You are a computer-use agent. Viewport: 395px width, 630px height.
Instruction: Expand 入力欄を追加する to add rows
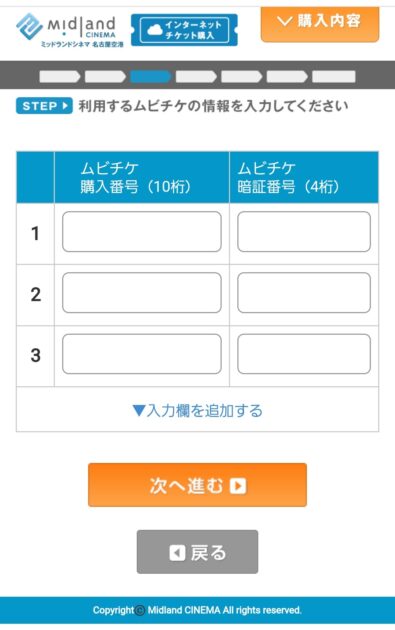pos(197,411)
